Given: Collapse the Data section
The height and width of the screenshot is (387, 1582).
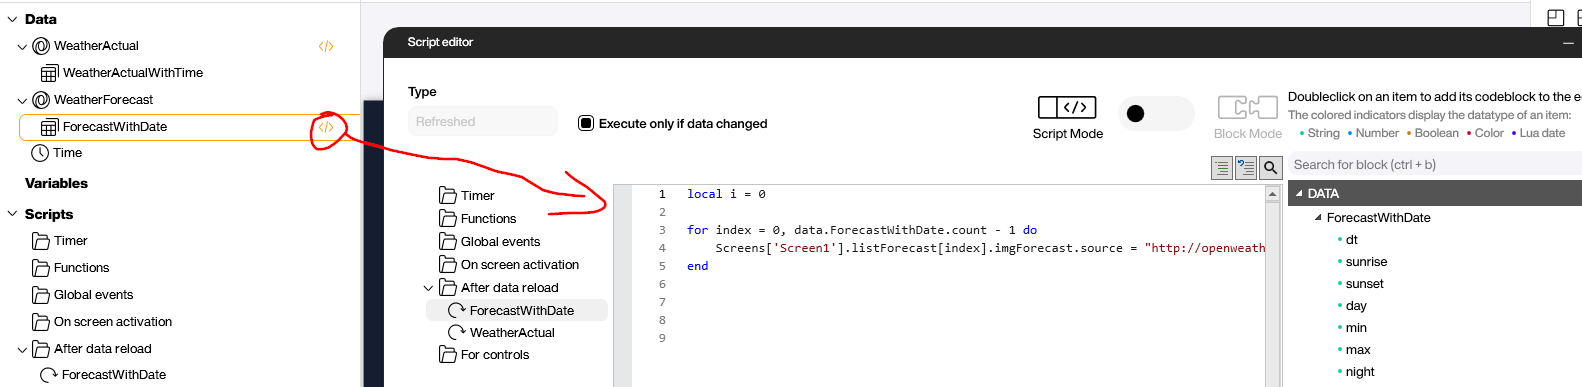Looking at the screenshot, I should pos(12,19).
